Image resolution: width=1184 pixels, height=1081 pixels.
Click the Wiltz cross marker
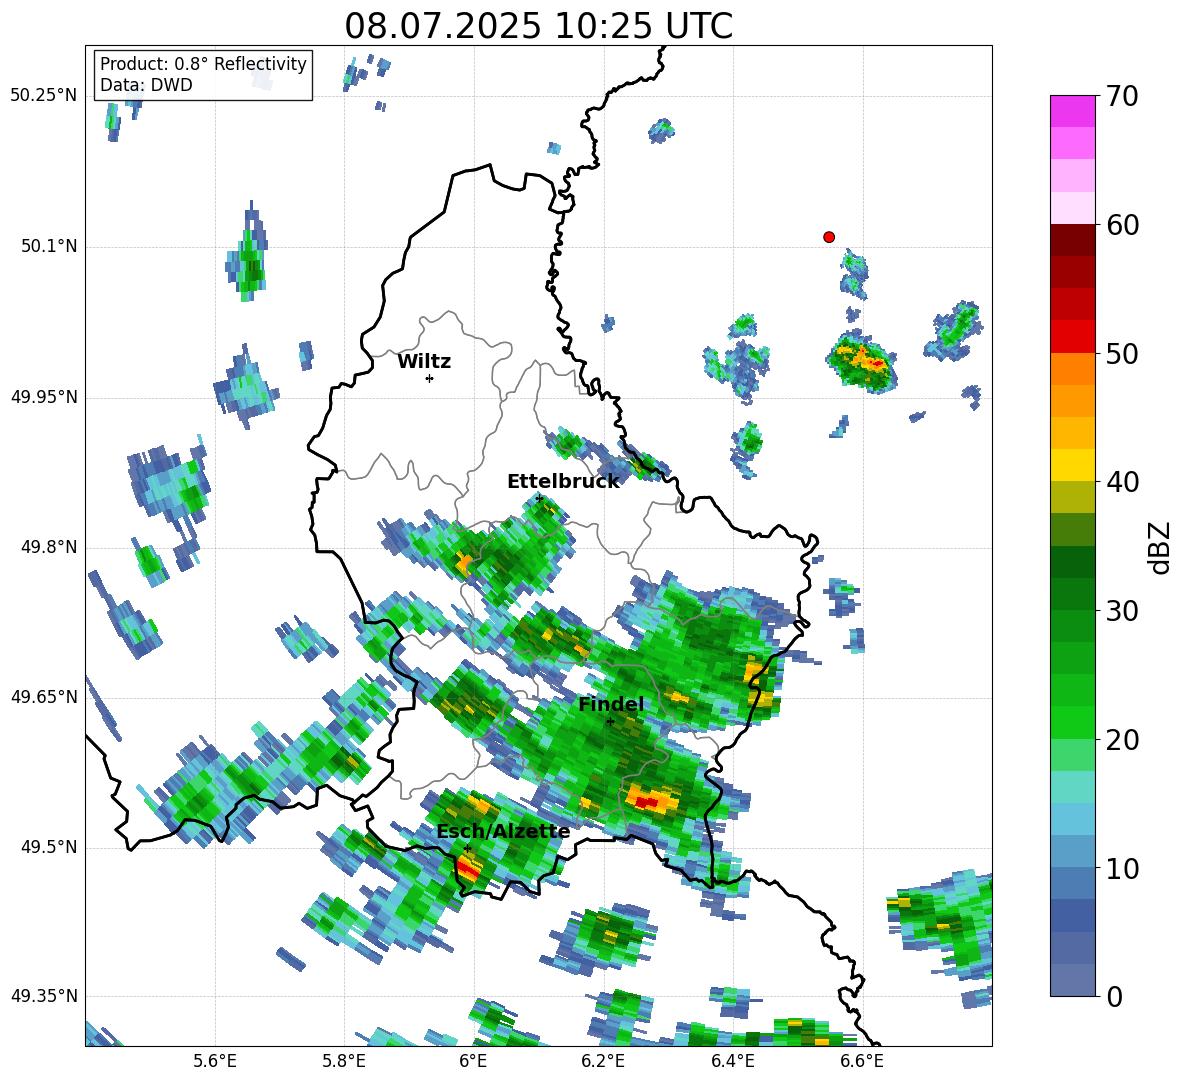point(429,379)
